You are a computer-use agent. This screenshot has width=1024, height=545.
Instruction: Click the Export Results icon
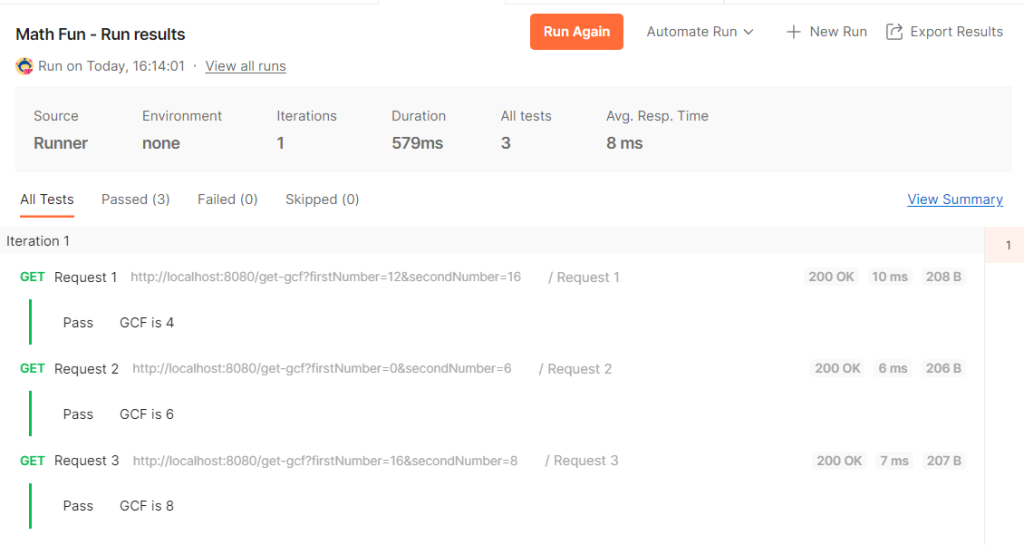(x=894, y=32)
